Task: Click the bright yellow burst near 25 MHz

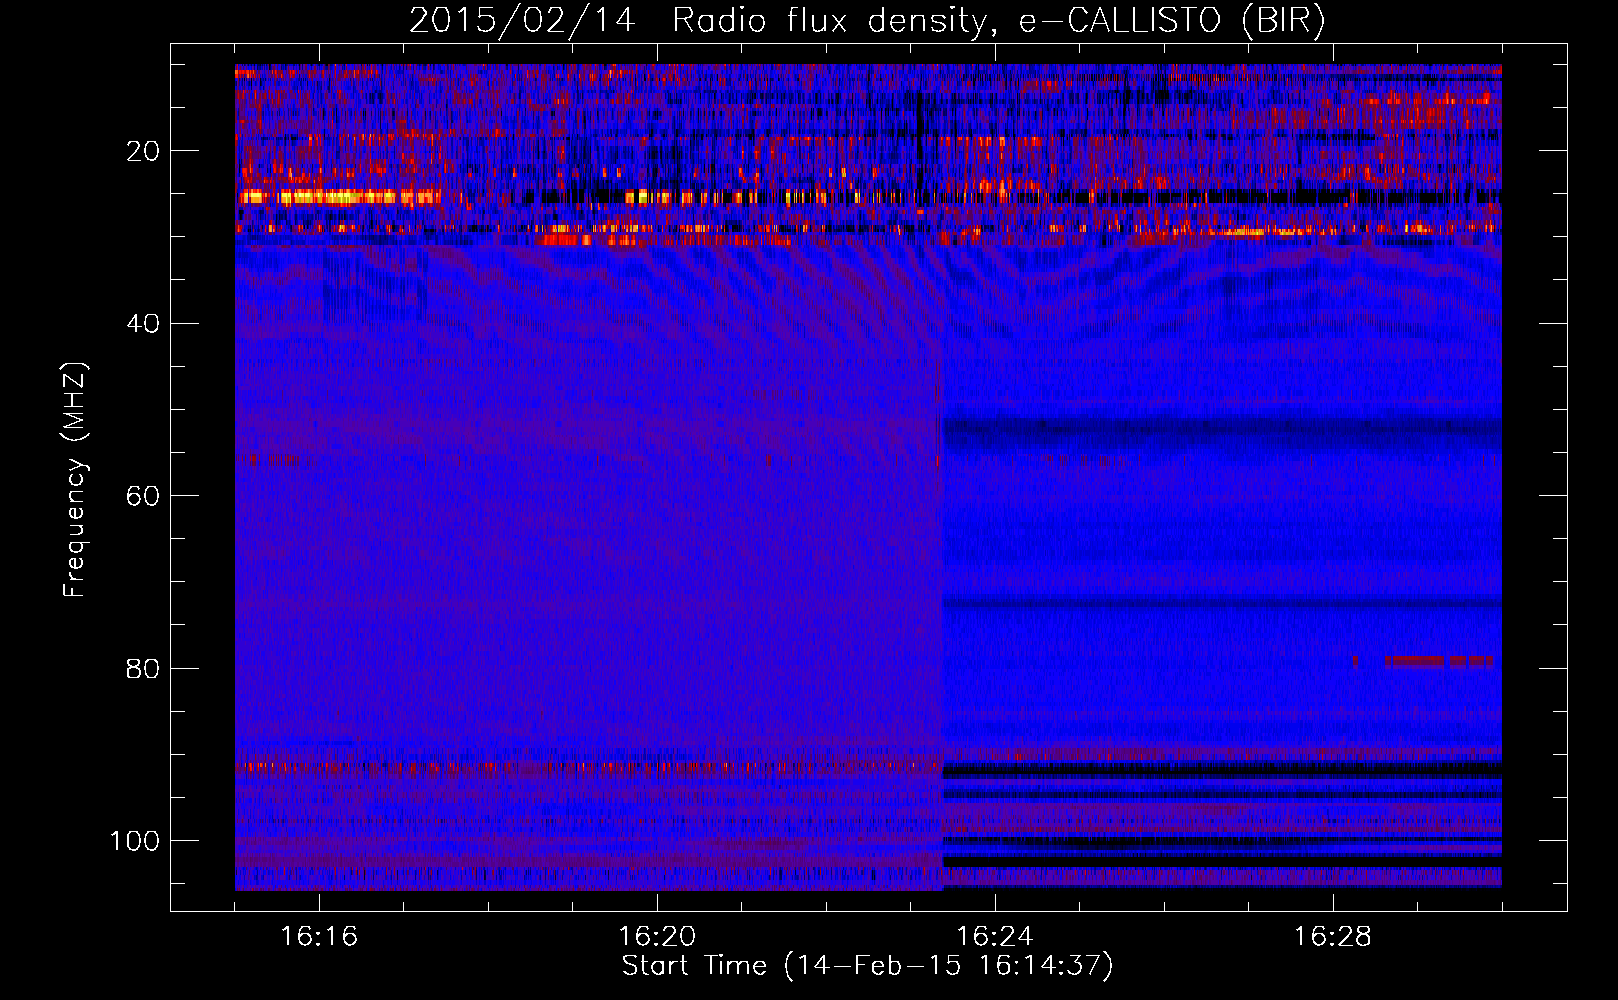Action: [x=340, y=197]
